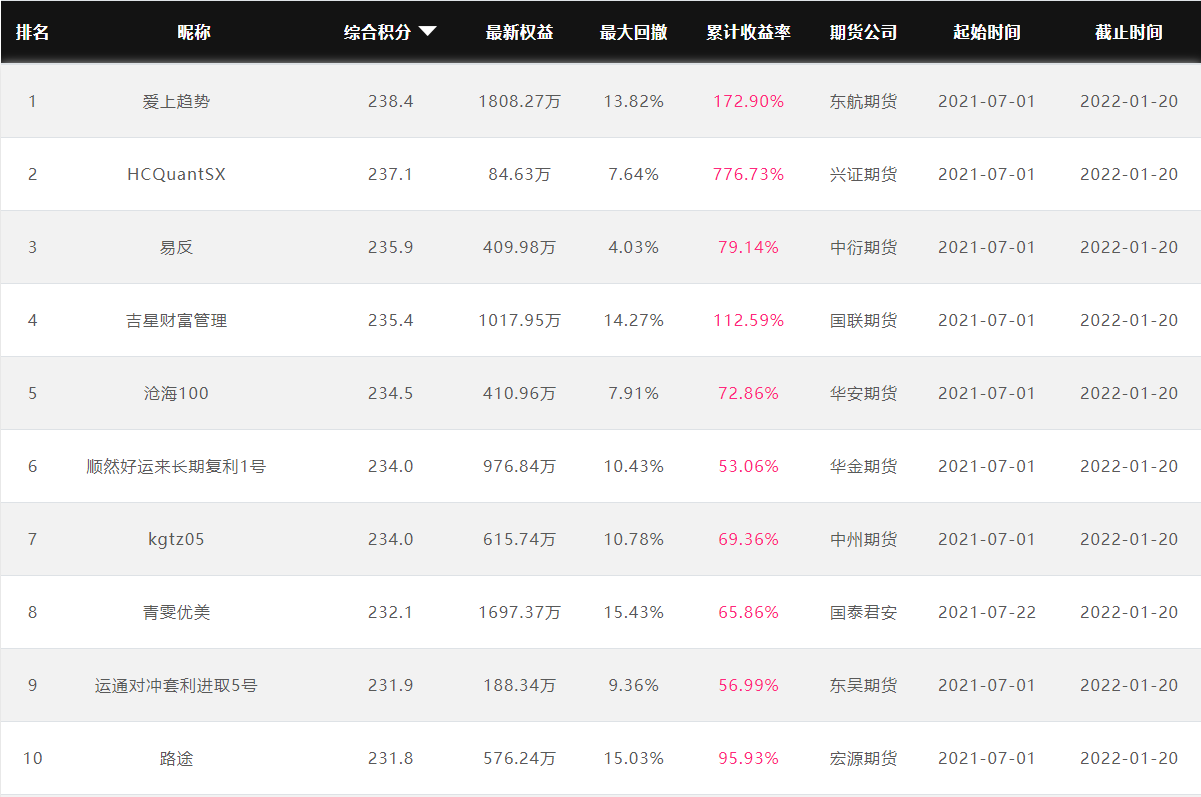The image size is (1201, 797).
Task: Select score value 237.1
Action: click(390, 174)
